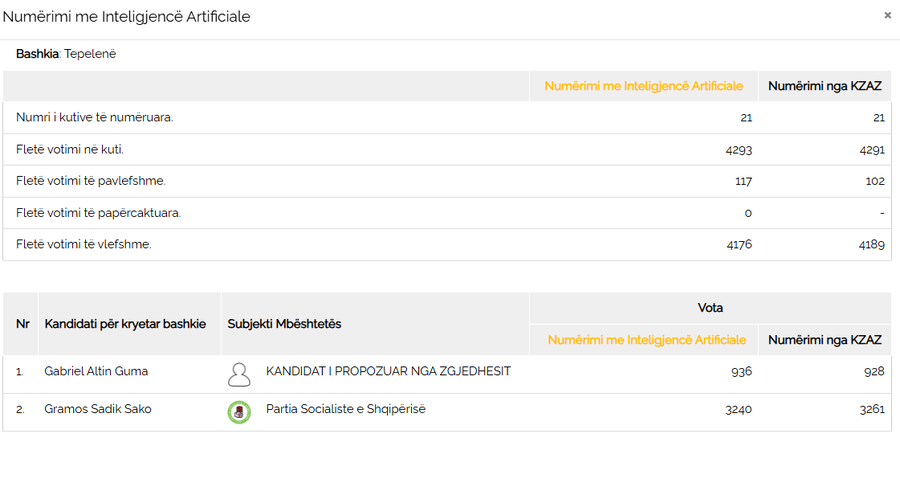The height and width of the screenshot is (487, 900).
Task: Click the Fletë votimi të papërcaktuara row label
Action: [x=98, y=213]
